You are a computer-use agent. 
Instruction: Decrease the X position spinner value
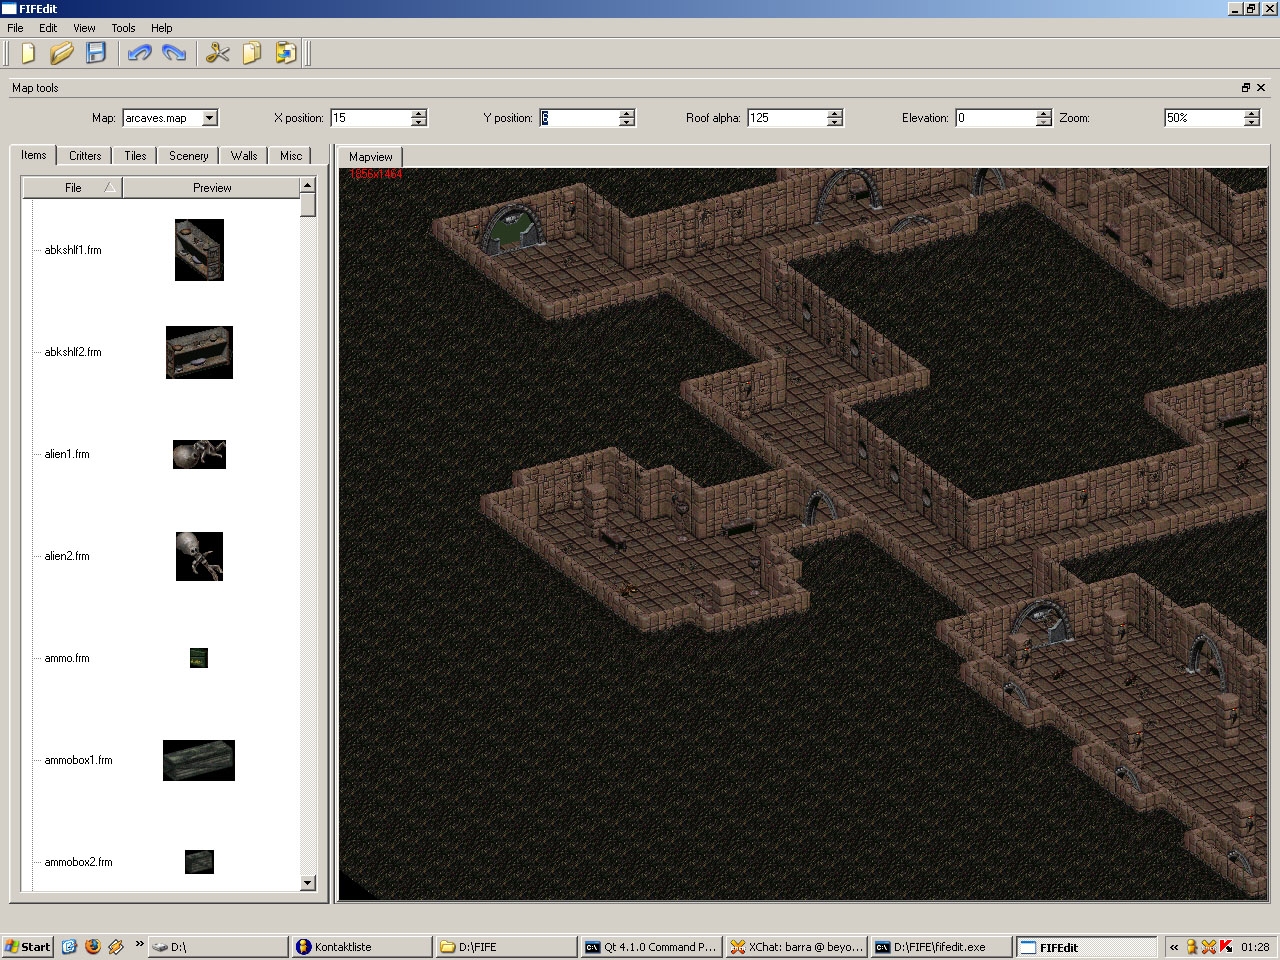point(419,122)
